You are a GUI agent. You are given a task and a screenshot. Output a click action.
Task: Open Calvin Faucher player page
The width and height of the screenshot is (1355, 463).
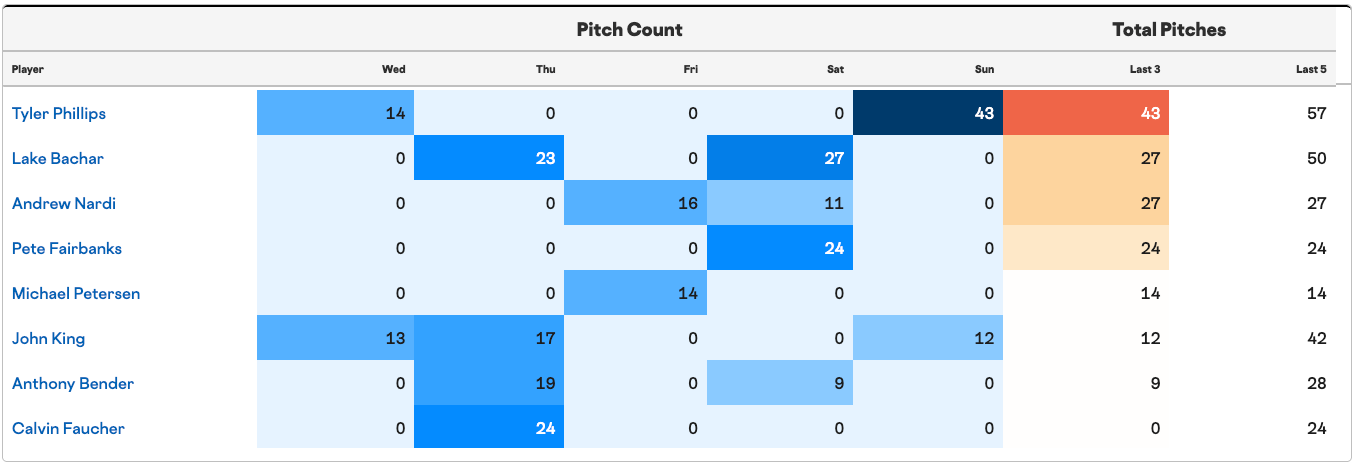point(68,428)
